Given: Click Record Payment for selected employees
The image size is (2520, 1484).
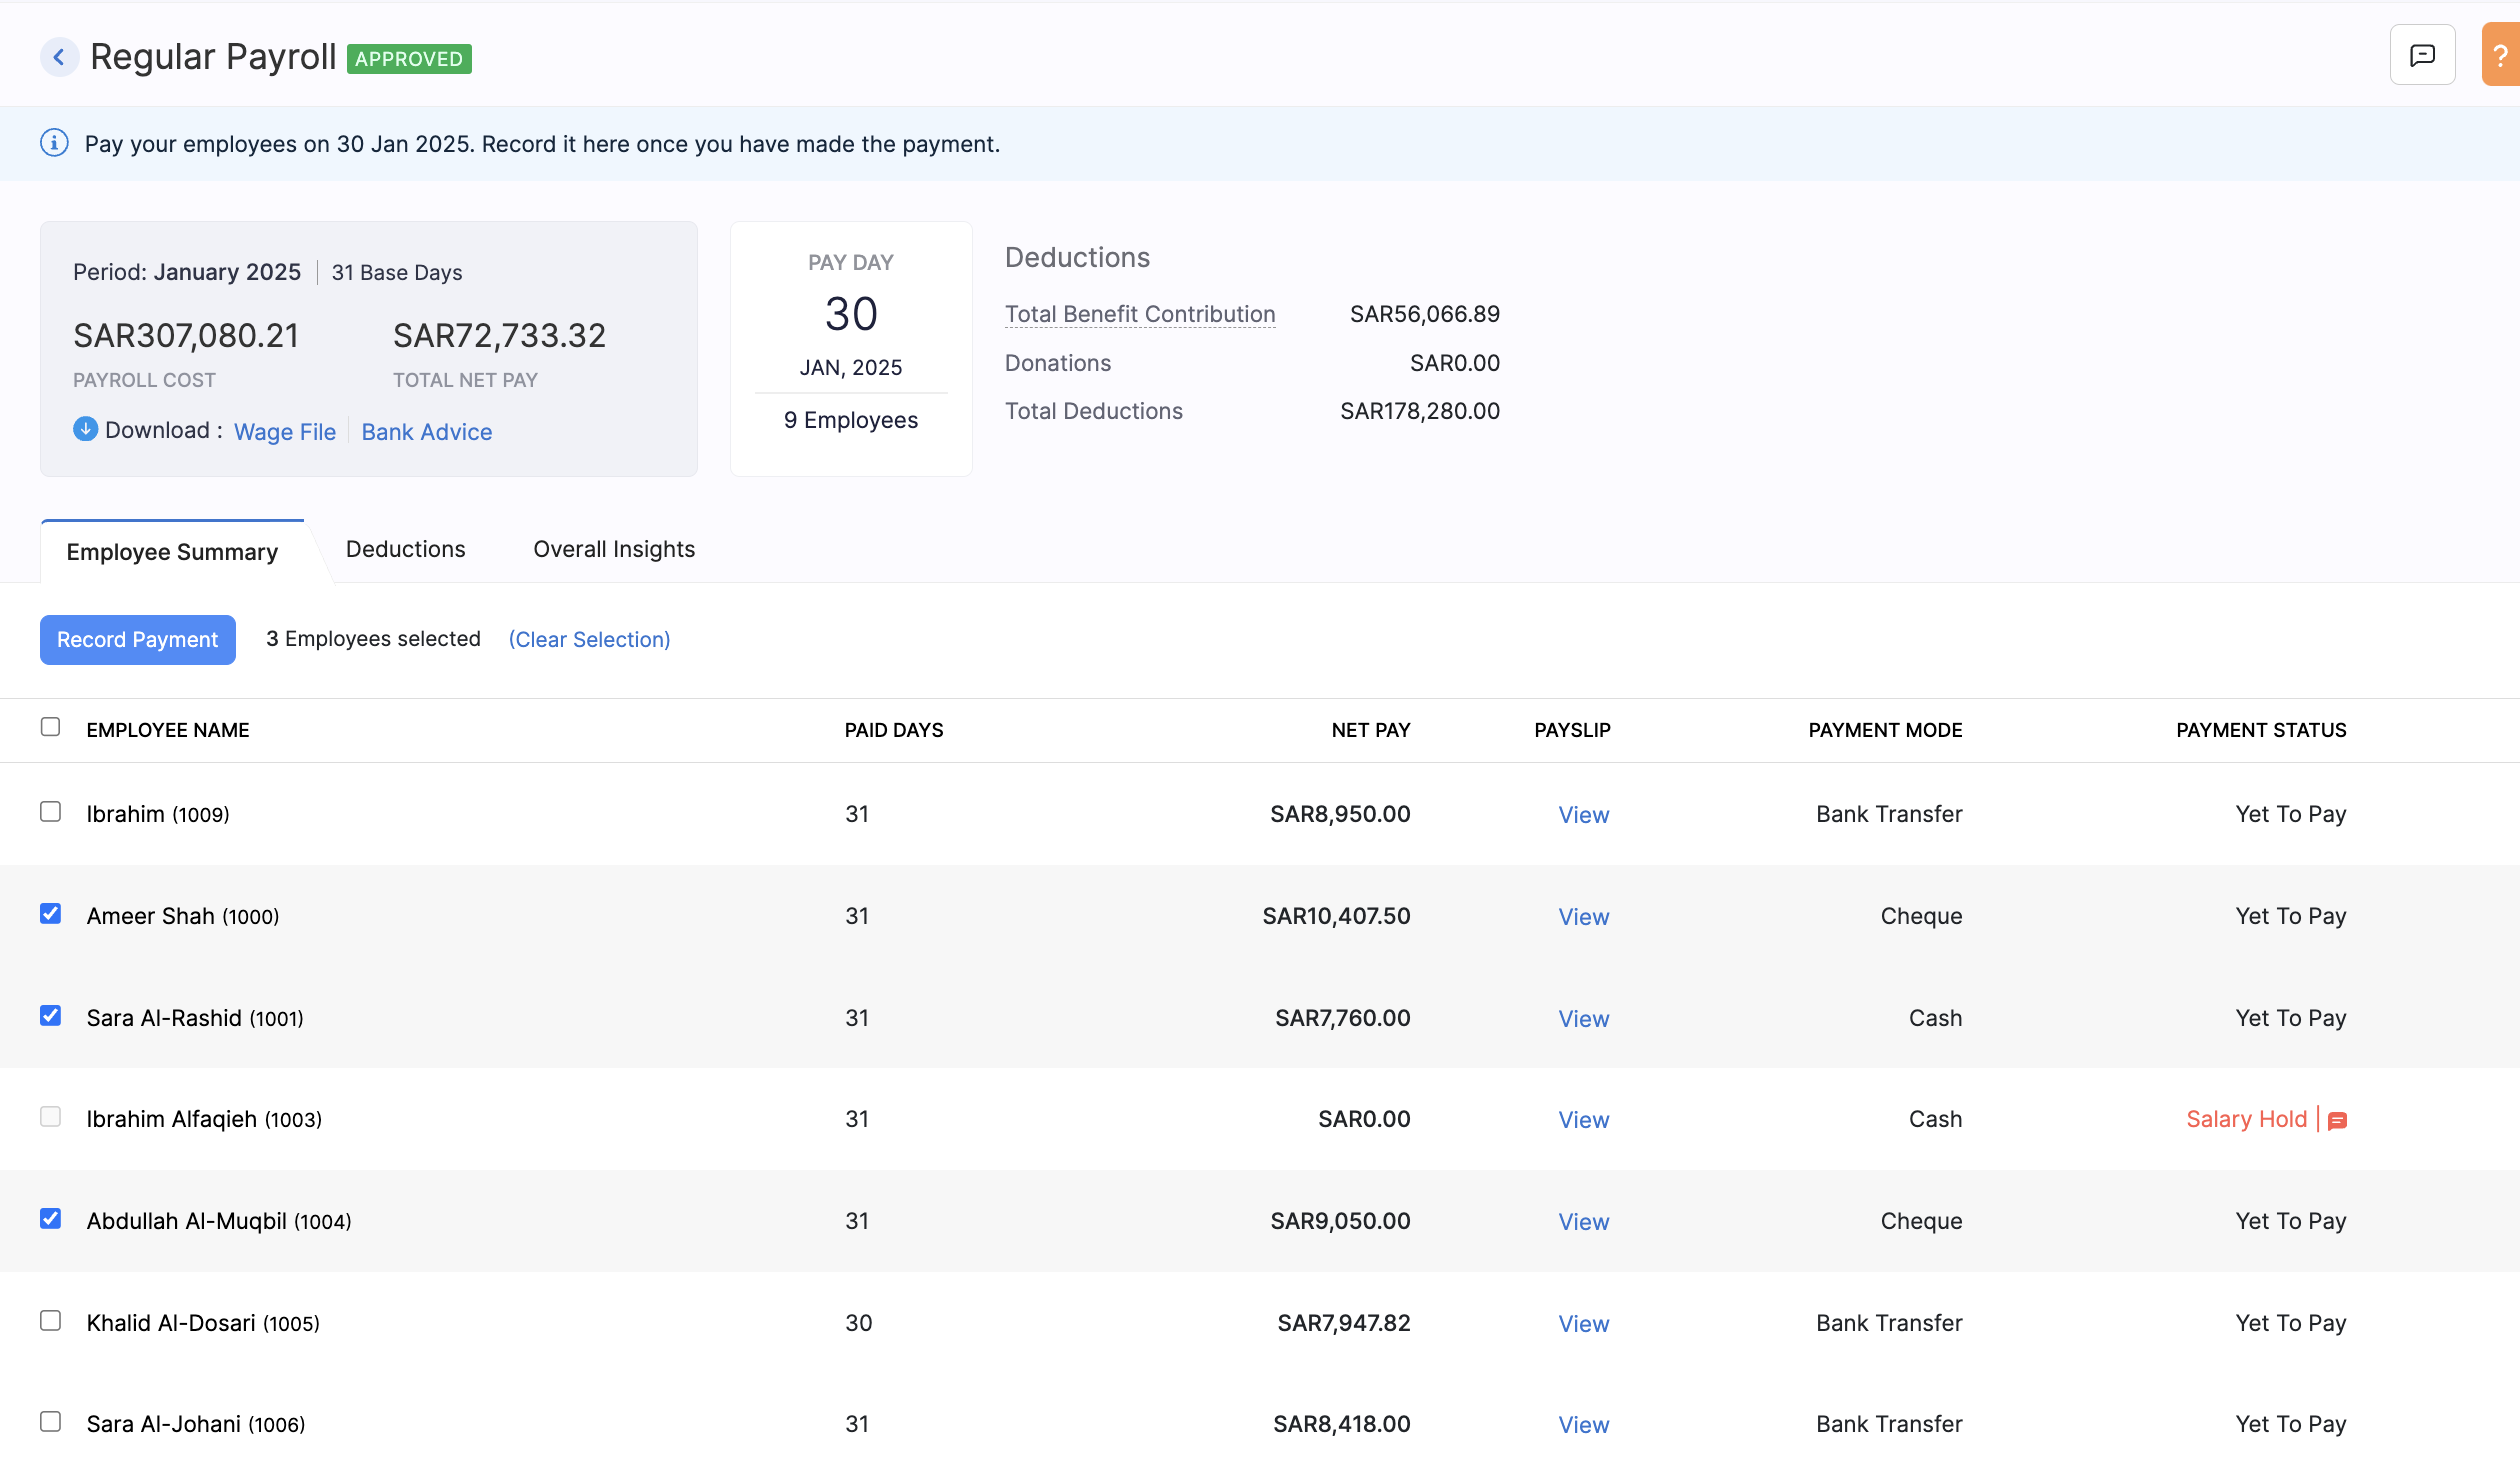Looking at the screenshot, I should tap(137, 639).
